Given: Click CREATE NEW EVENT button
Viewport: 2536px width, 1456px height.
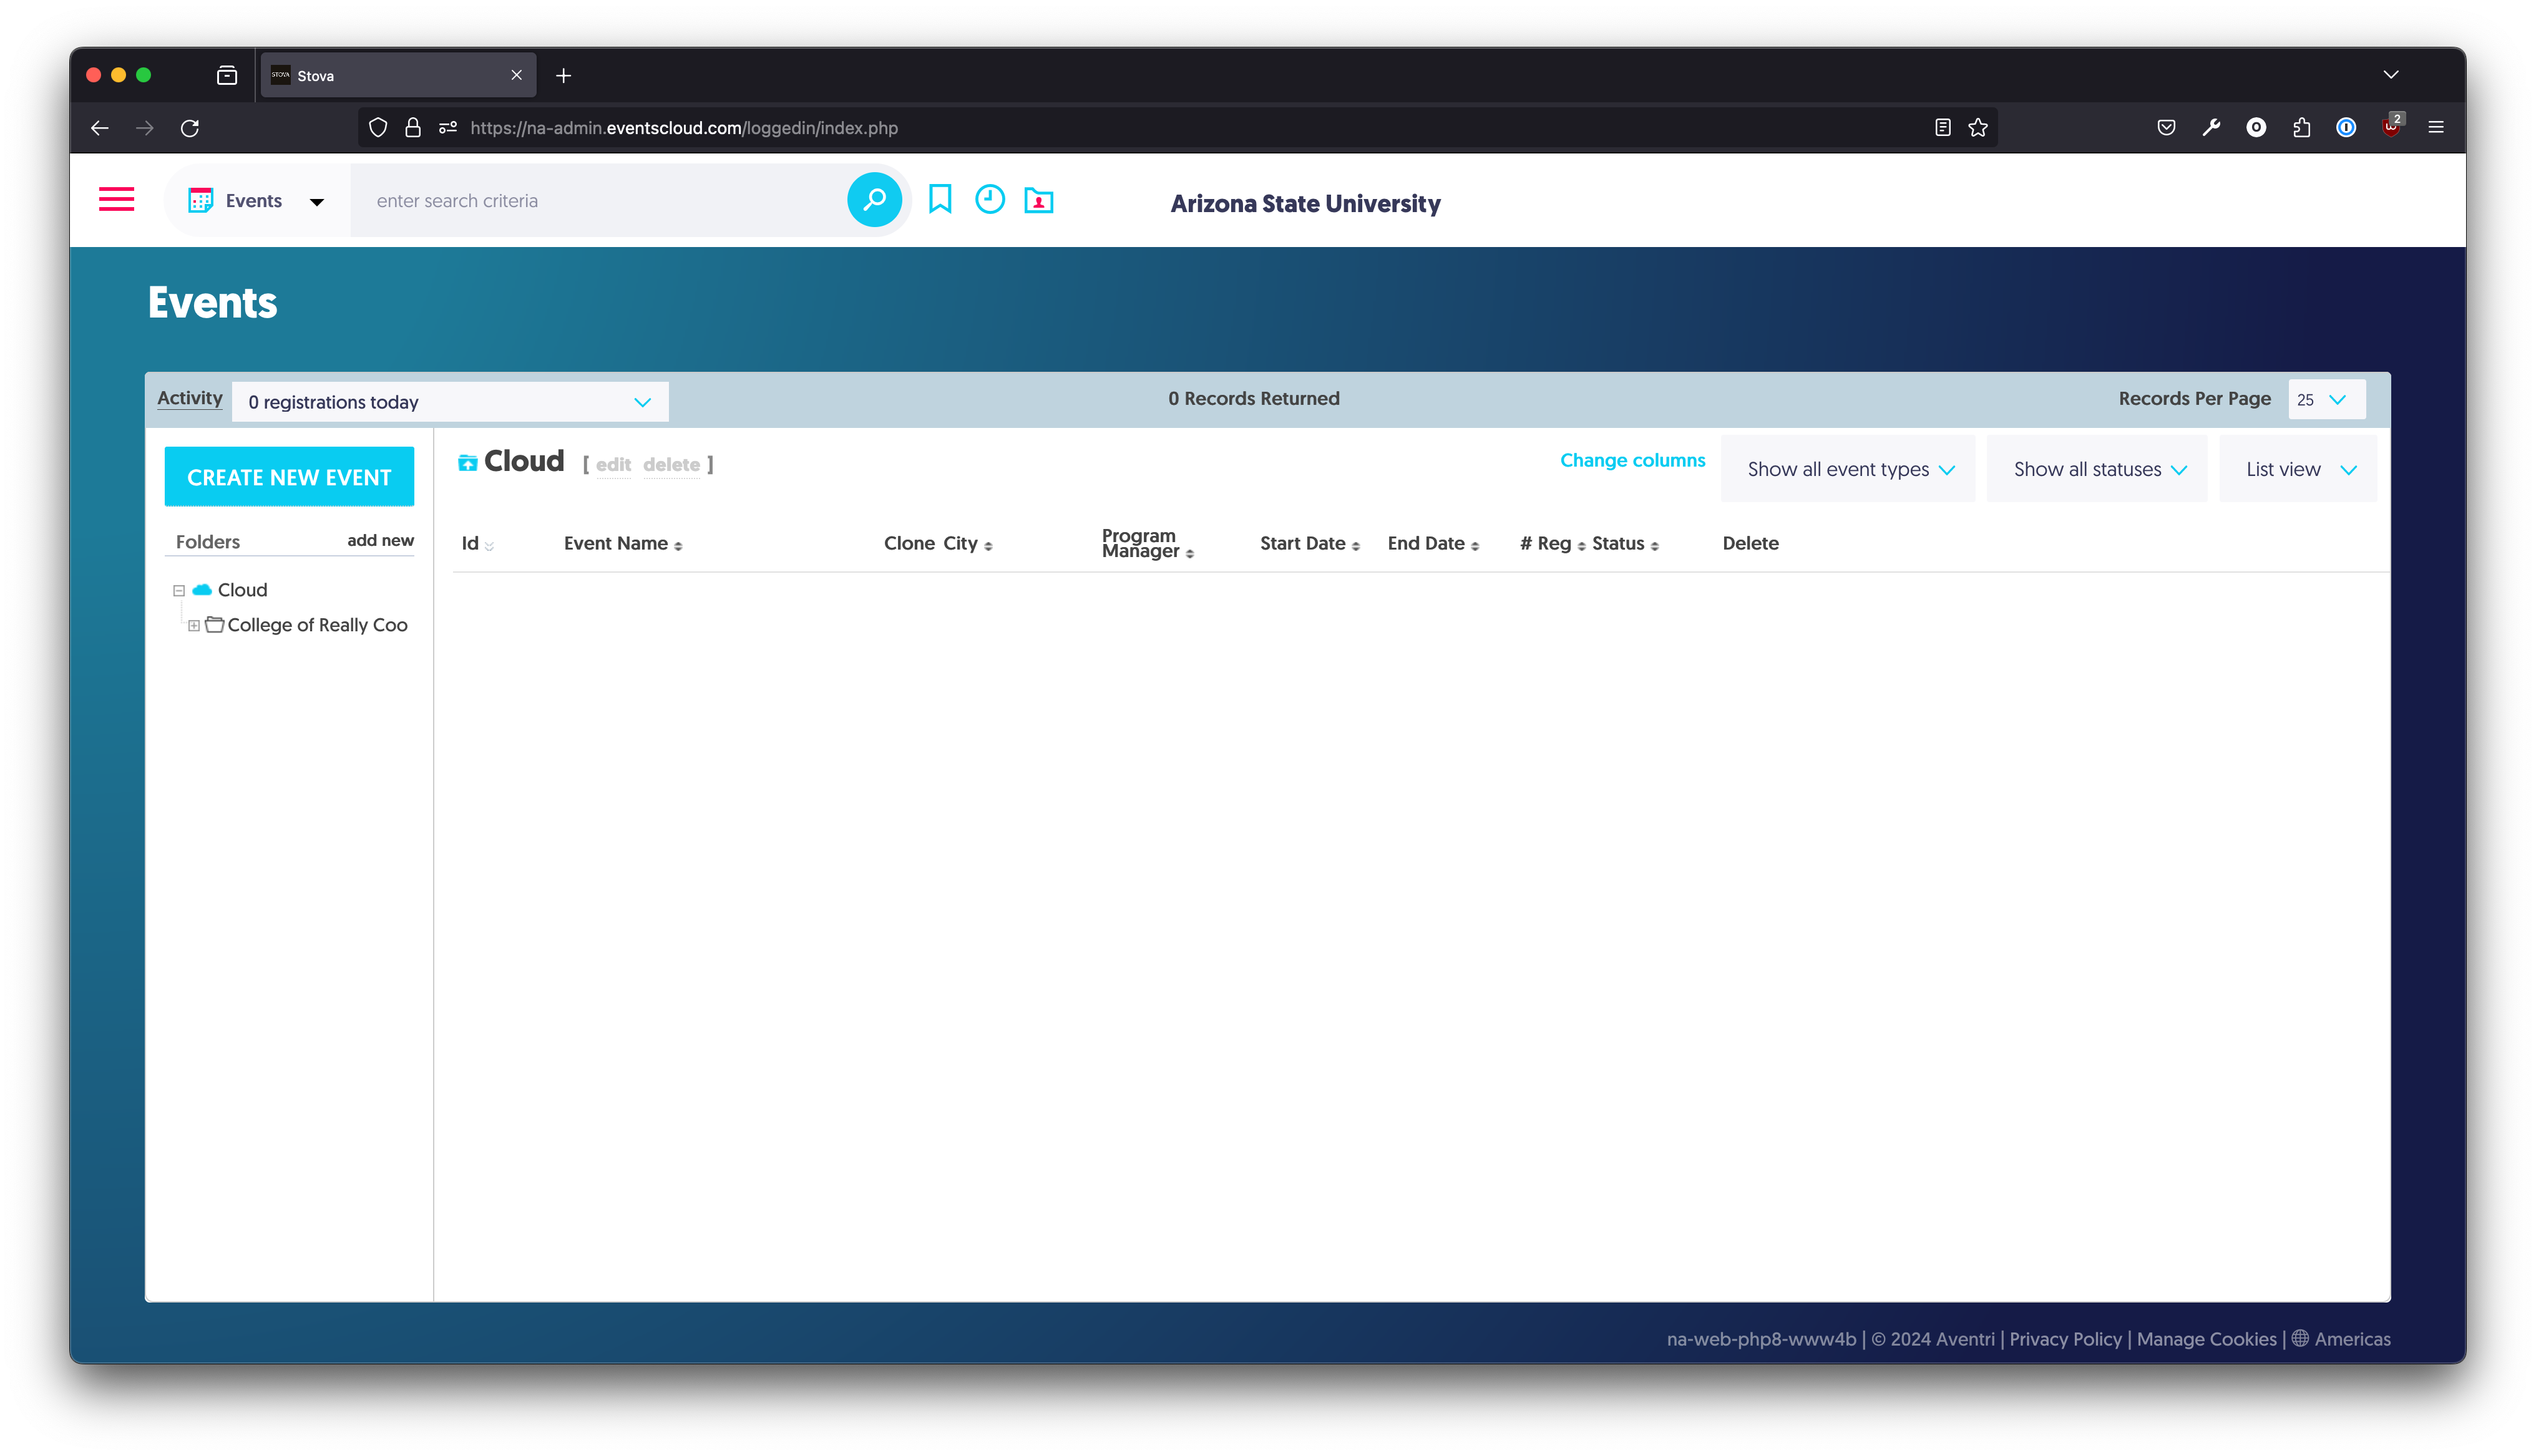Looking at the screenshot, I should click(289, 477).
